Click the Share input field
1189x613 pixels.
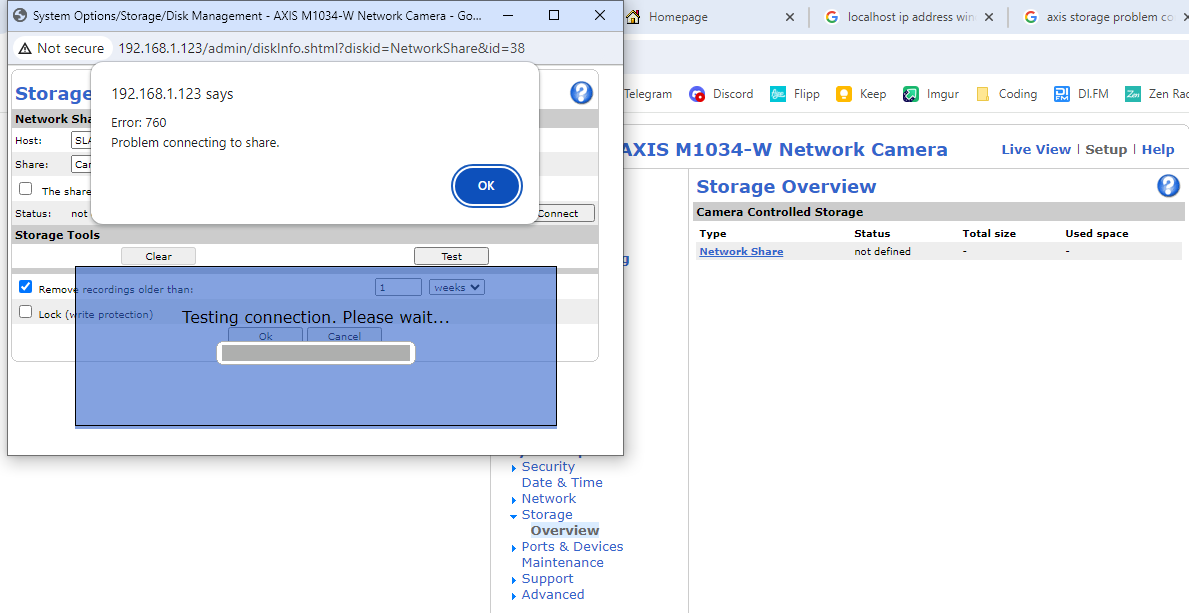[81, 164]
